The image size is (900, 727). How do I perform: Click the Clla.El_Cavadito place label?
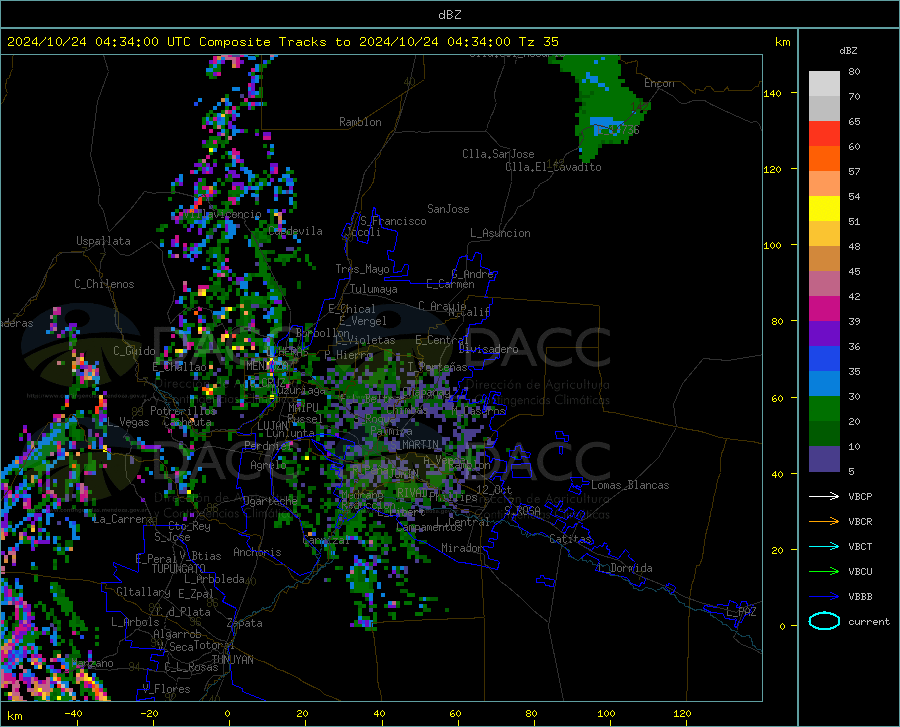553,167
